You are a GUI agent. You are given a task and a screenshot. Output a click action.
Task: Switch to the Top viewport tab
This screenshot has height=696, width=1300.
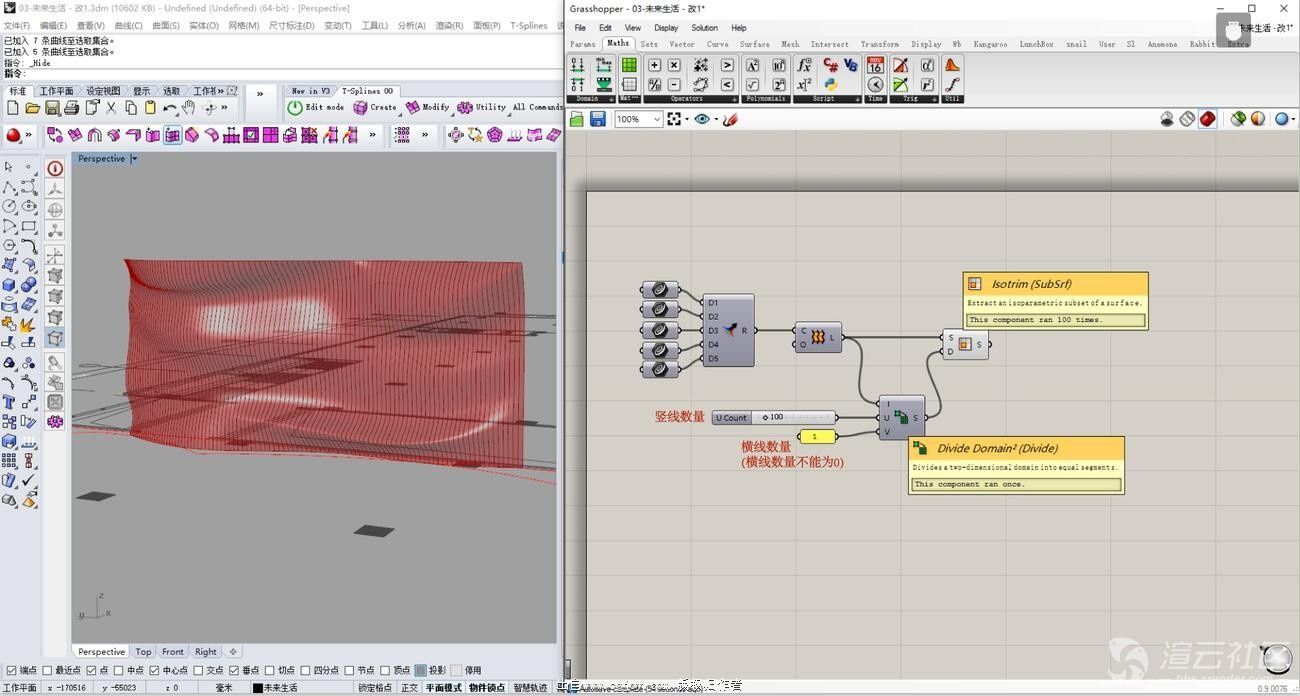click(x=144, y=651)
